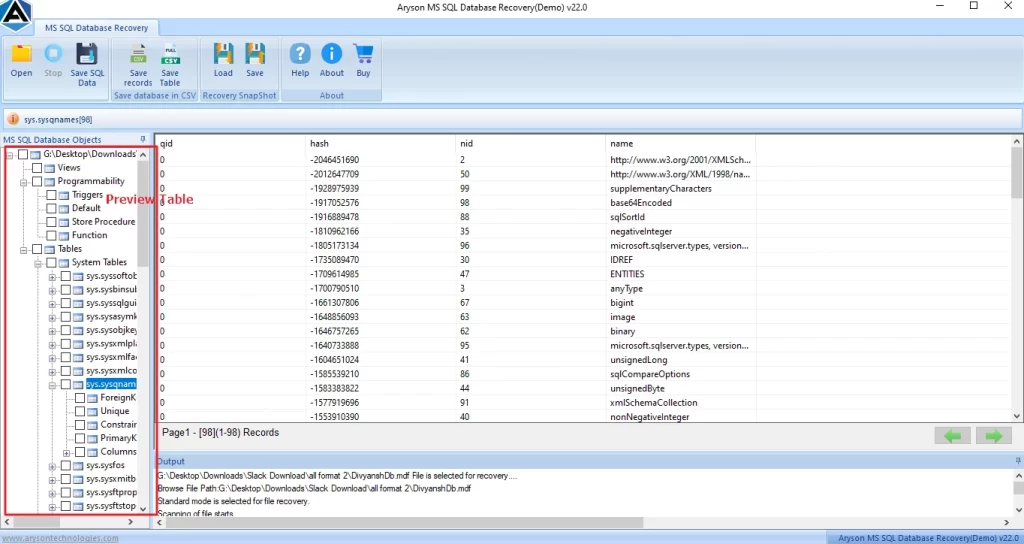This screenshot has height=544, width=1024.
Task: Switch to MS SQL Database Recovery tab
Action: pos(96,28)
